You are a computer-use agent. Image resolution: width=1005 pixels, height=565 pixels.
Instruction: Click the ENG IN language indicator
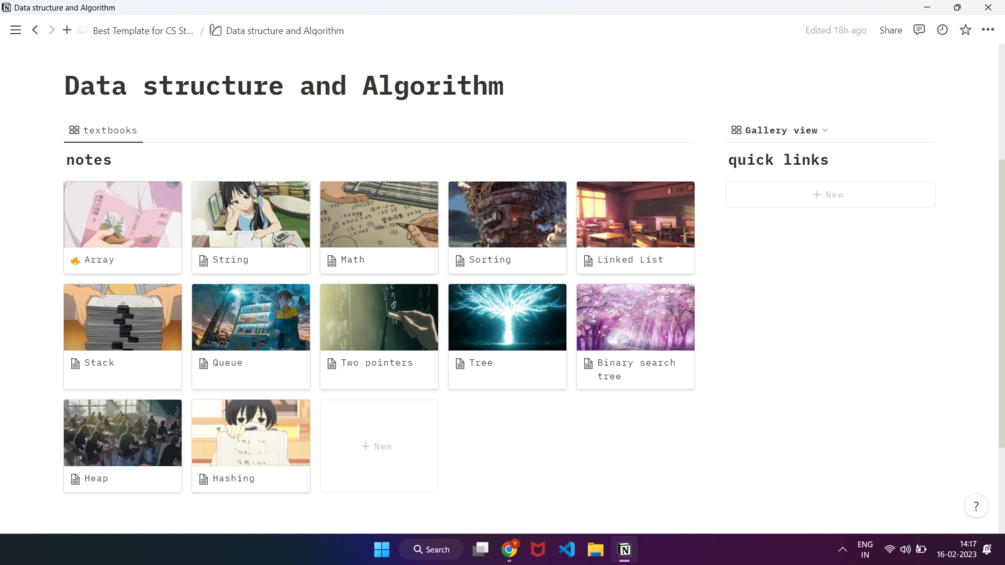coord(865,549)
